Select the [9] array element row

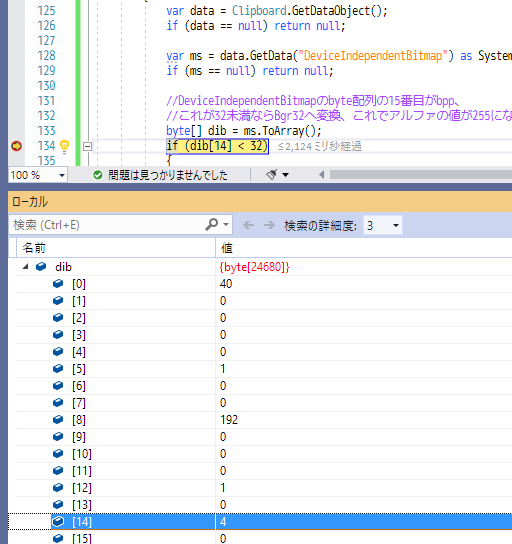(x=264, y=437)
